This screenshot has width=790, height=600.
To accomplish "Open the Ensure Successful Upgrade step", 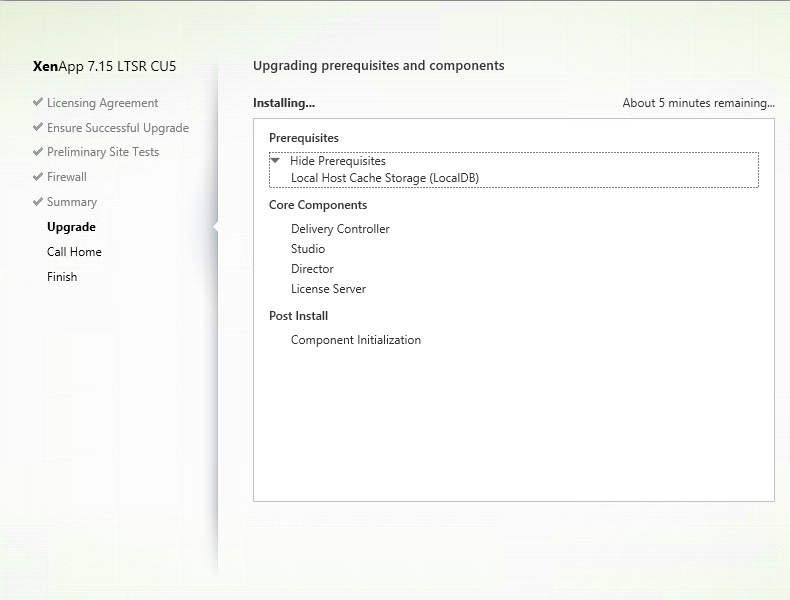I will 118,128.
